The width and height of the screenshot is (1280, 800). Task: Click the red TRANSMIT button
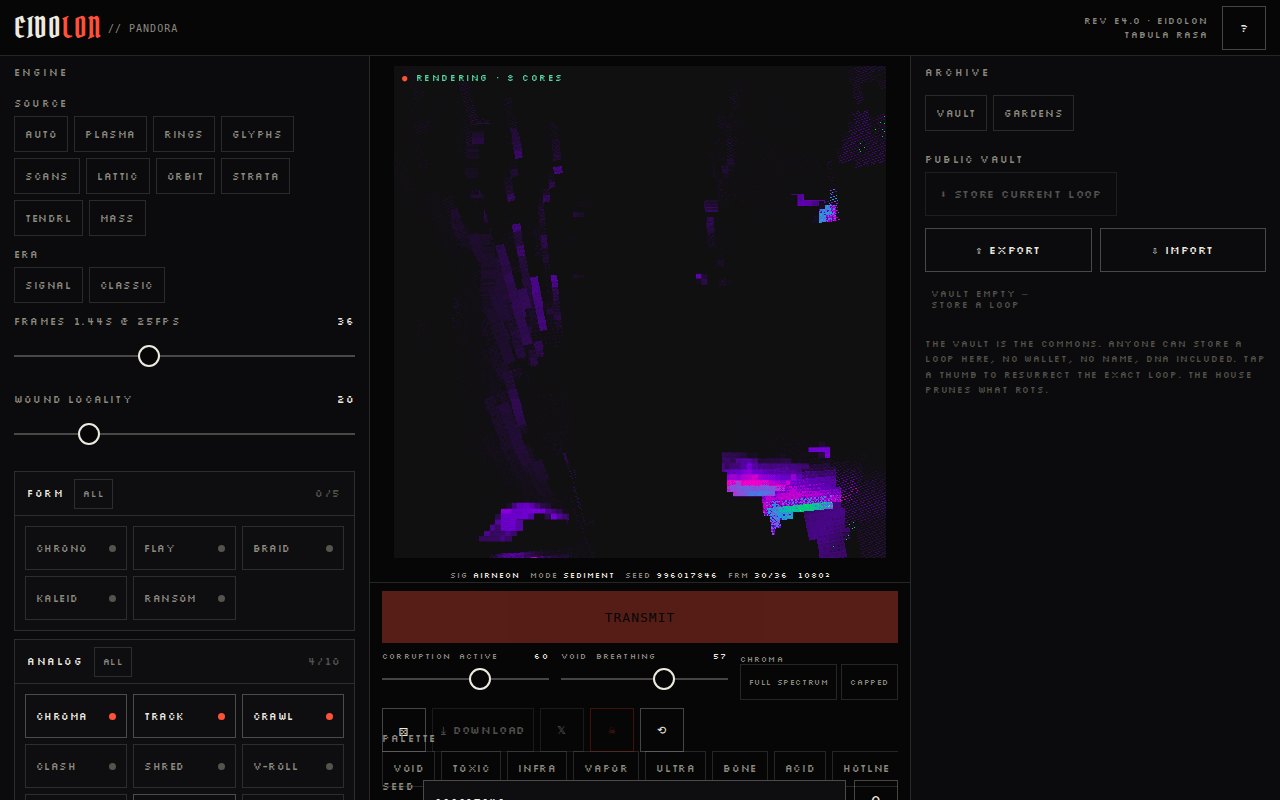coord(640,617)
